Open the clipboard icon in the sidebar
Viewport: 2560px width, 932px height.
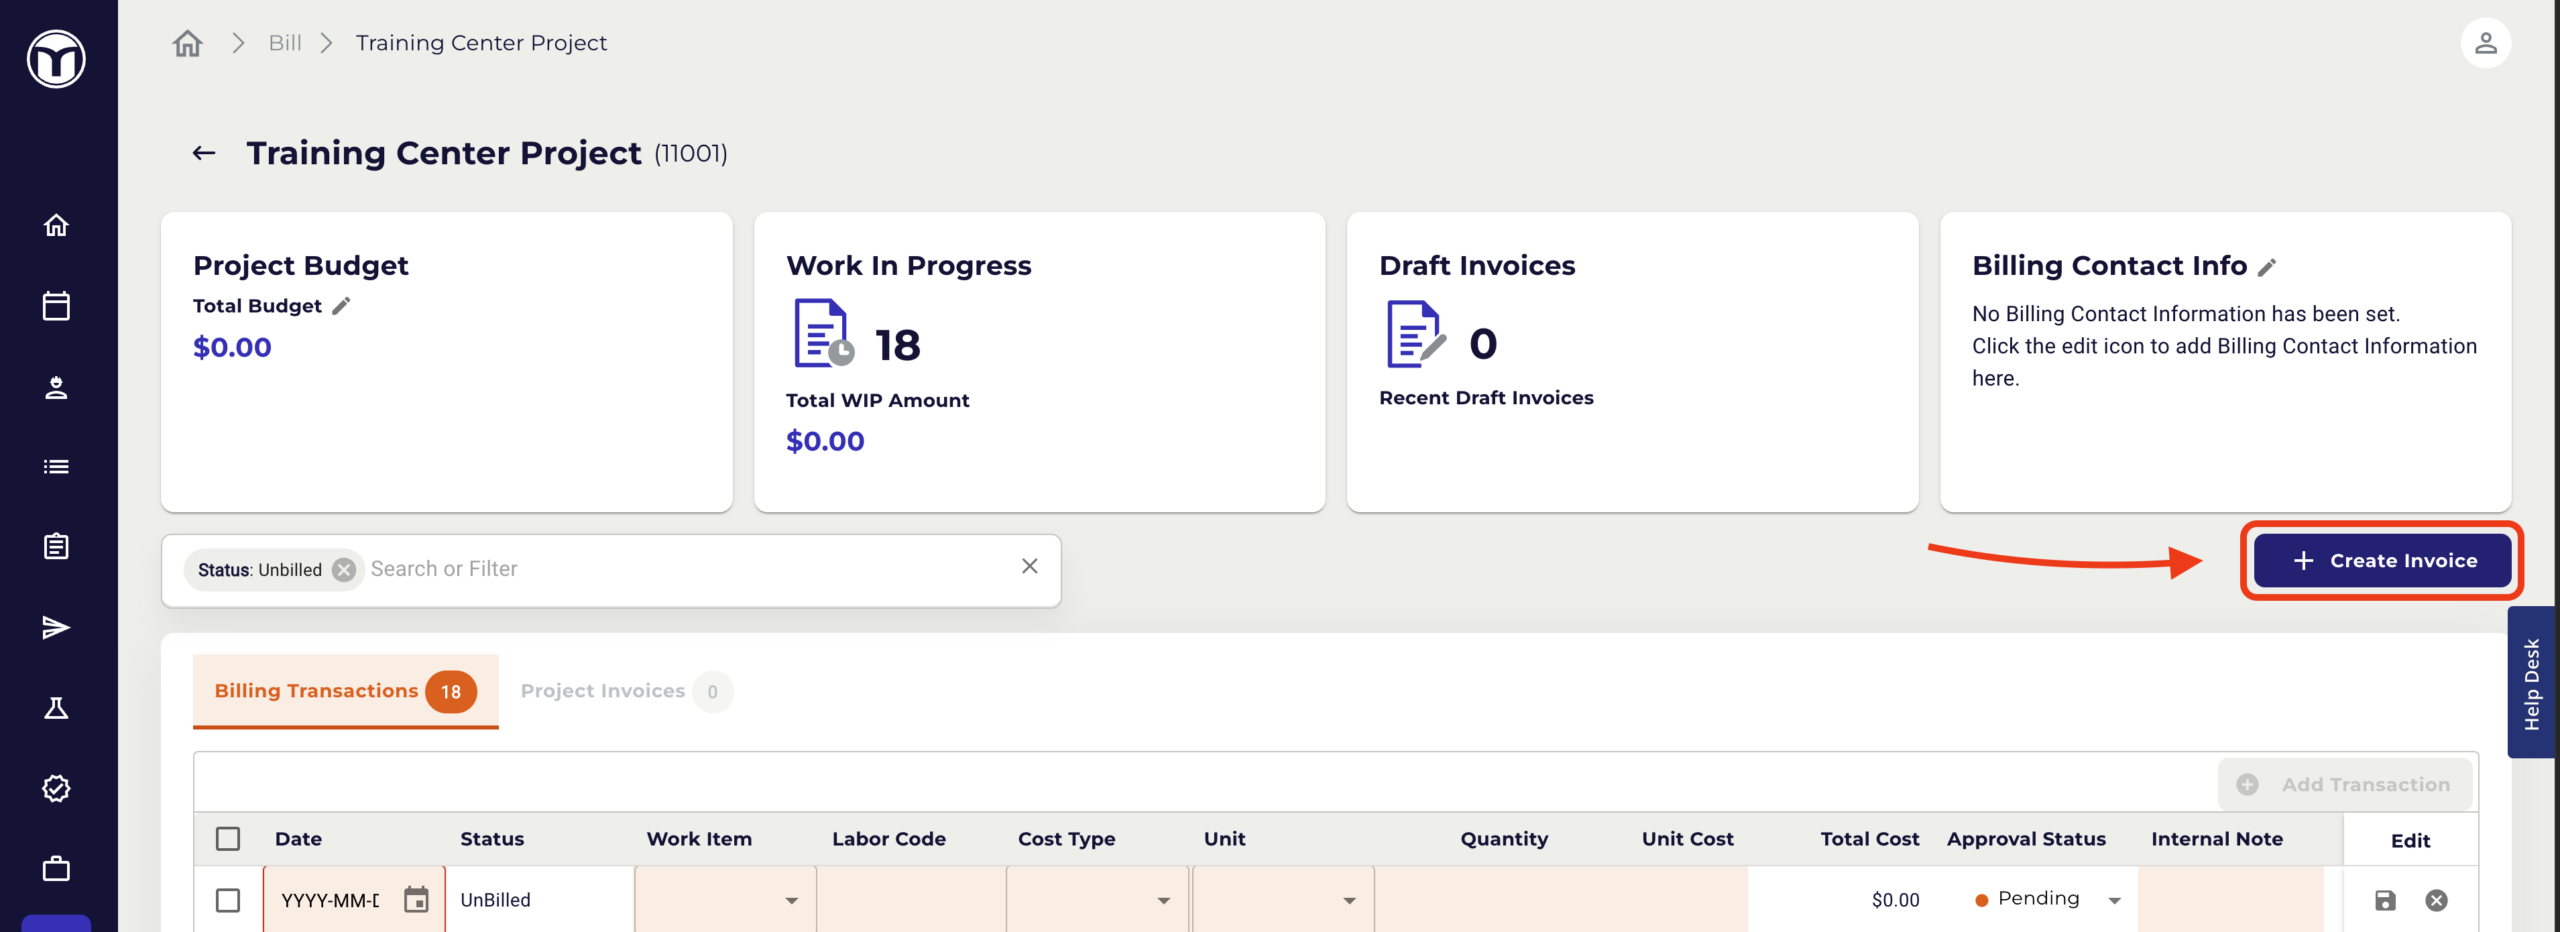coord(56,547)
